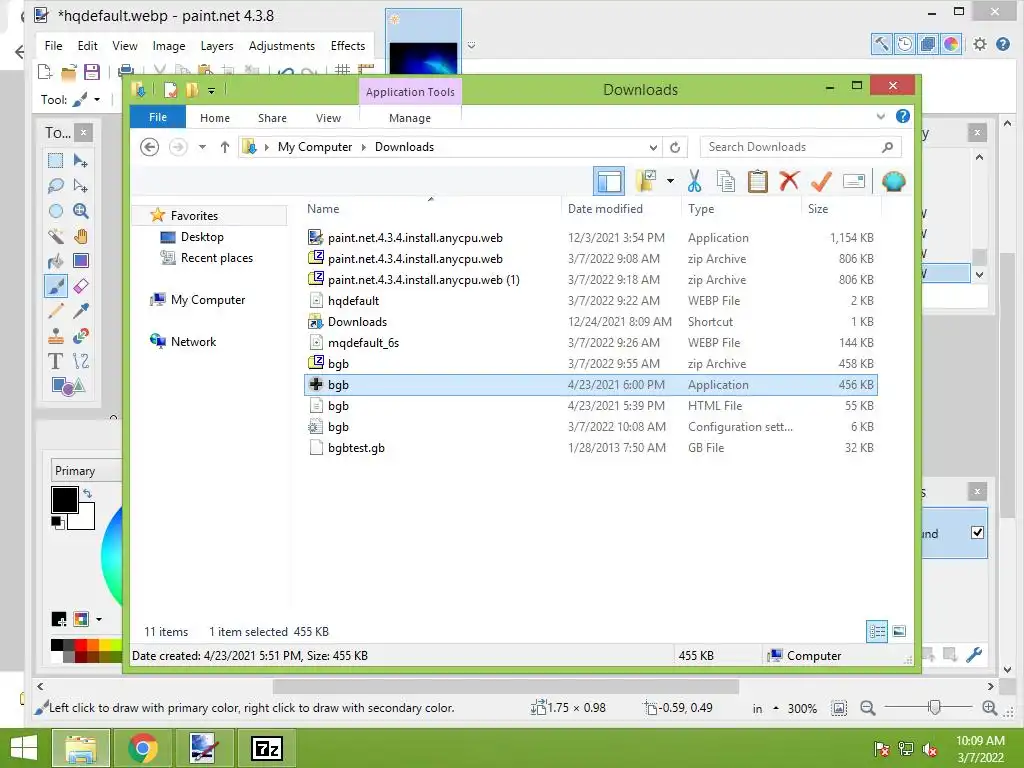Select the Ellipse Select tool
Image resolution: width=1024 pixels, height=768 pixels.
(x=56, y=211)
